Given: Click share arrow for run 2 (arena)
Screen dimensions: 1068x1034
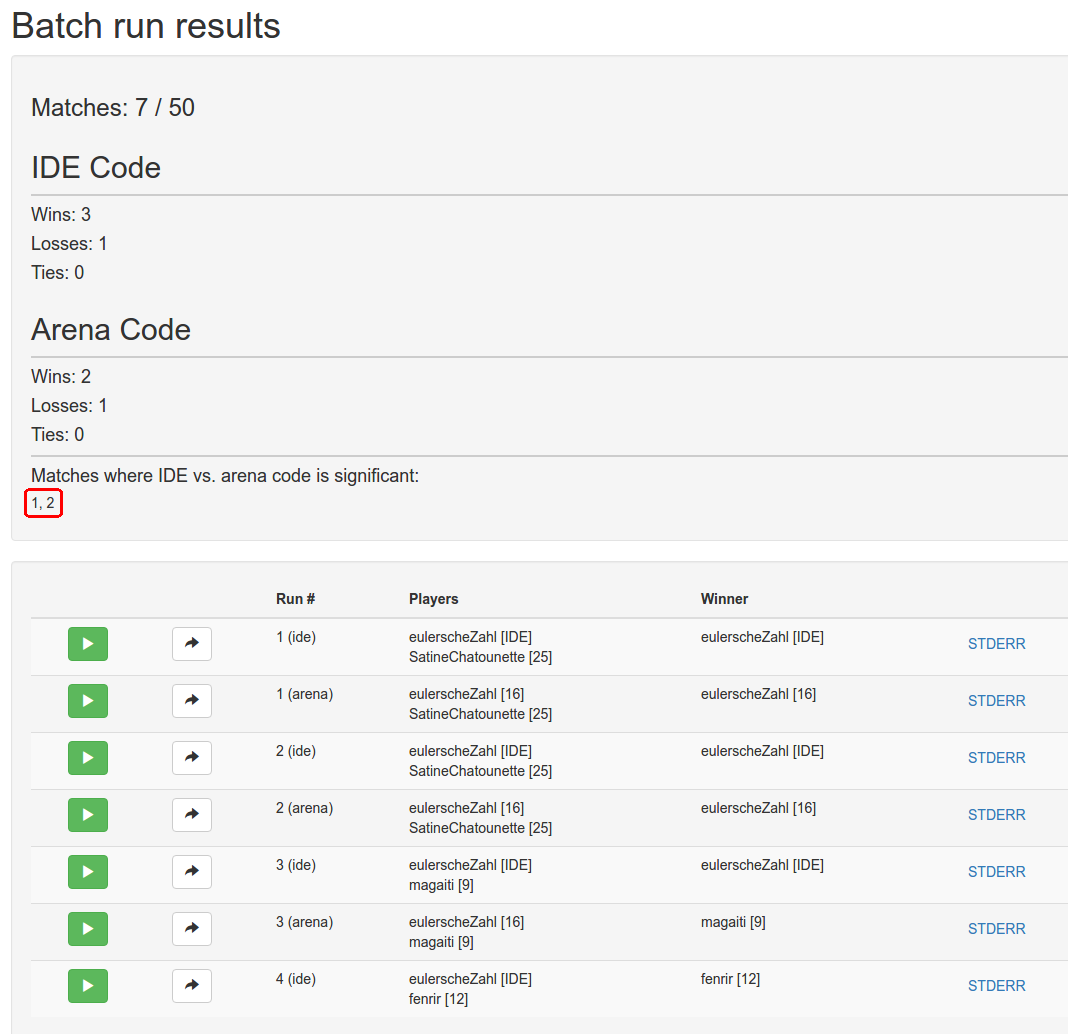Looking at the screenshot, I should click(x=192, y=815).
